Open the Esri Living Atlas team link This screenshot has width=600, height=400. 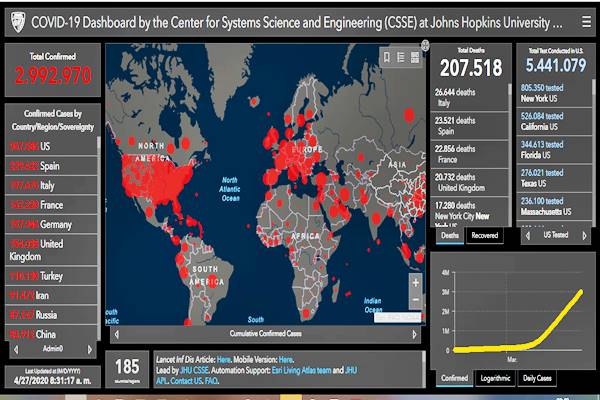point(301,370)
